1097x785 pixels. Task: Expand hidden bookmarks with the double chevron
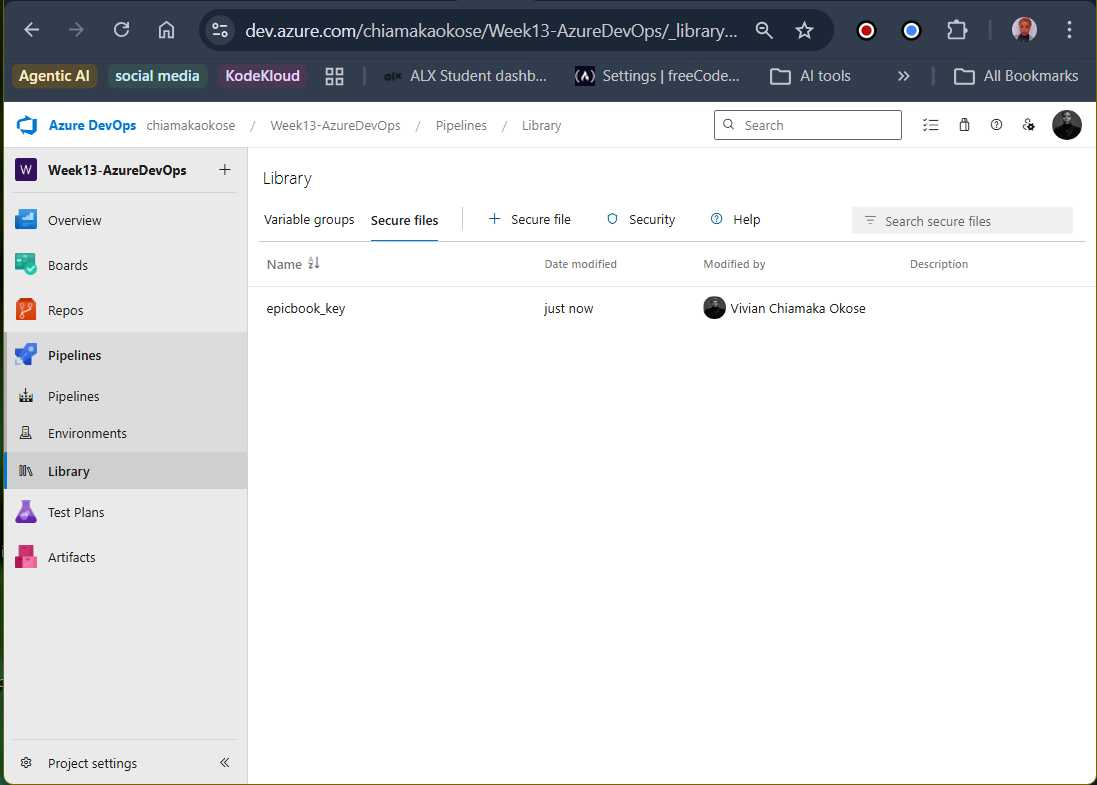(x=903, y=76)
